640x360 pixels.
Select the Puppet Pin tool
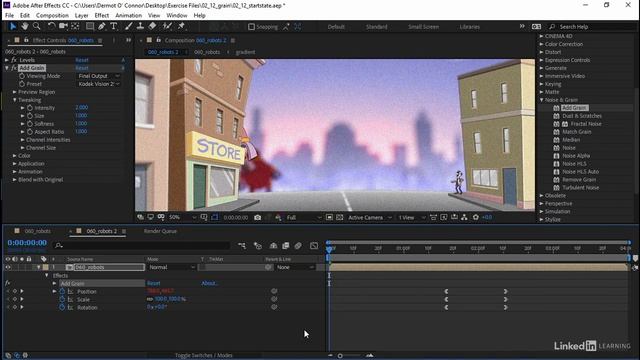pyautogui.click(x=181, y=27)
